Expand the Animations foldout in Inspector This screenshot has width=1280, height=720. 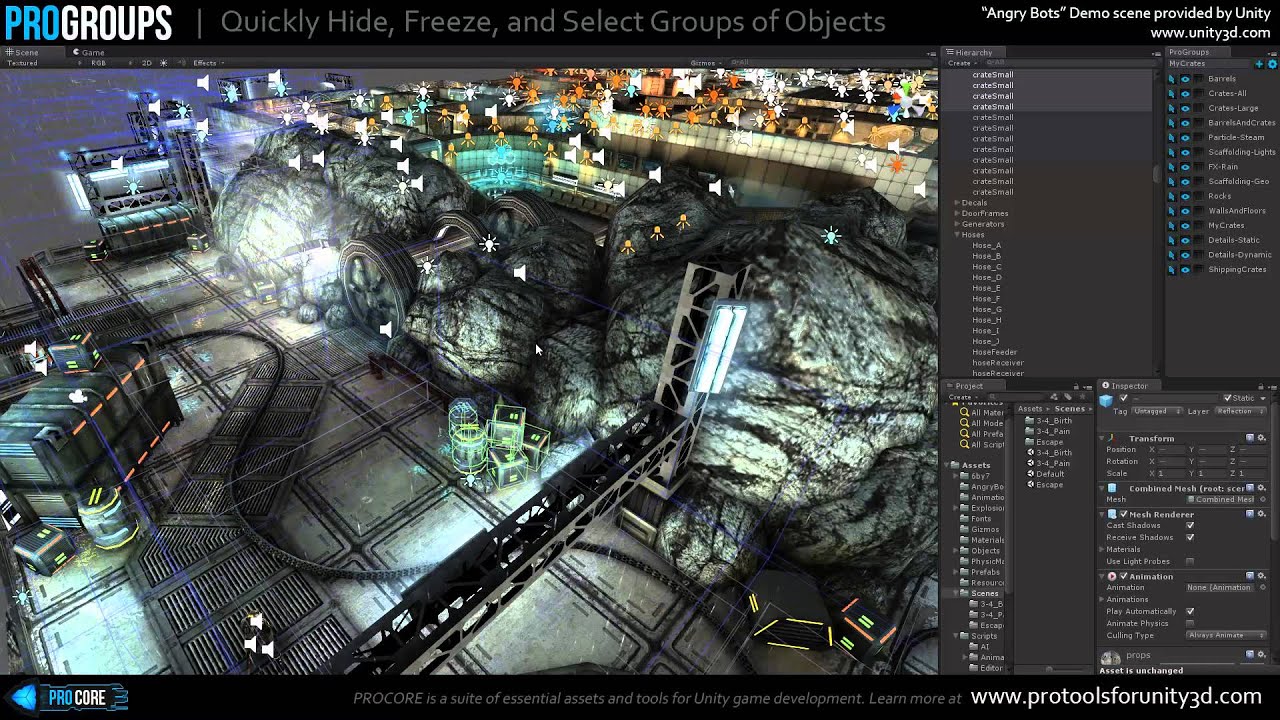1101,599
